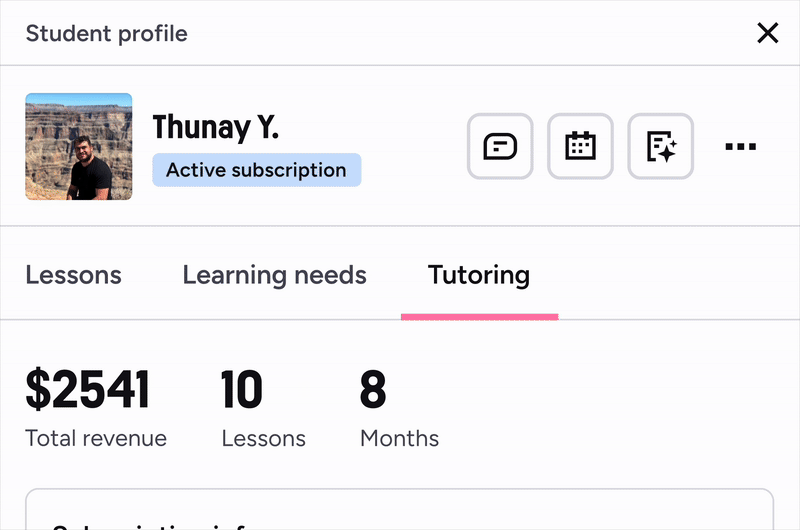Image resolution: width=800 pixels, height=530 pixels.
Task: Click Thunay Y.'s profile photo
Action: coord(79,146)
